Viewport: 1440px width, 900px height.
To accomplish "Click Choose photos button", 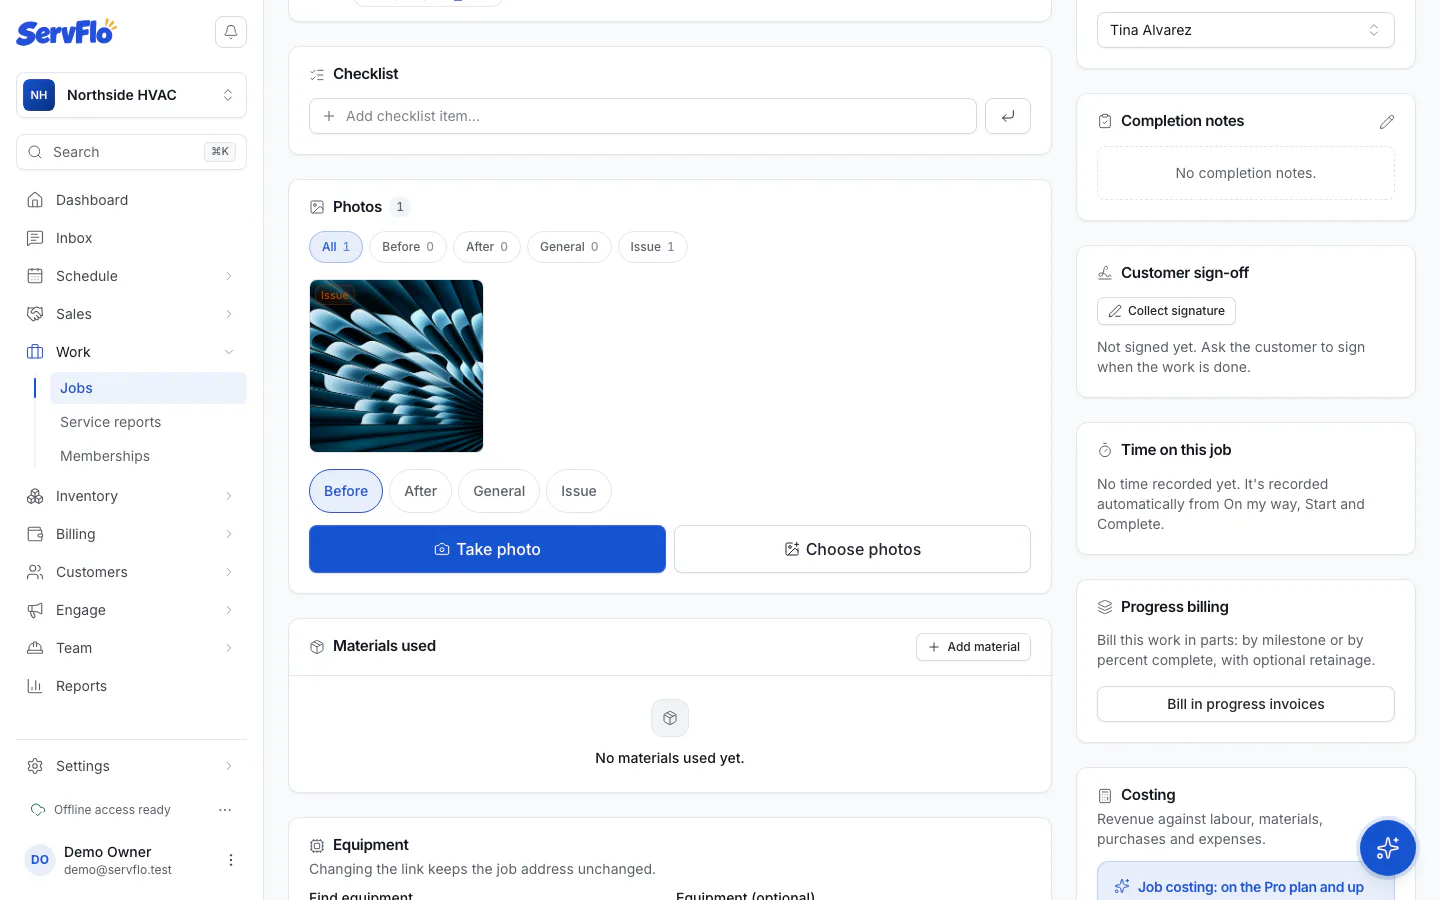I will 852,549.
